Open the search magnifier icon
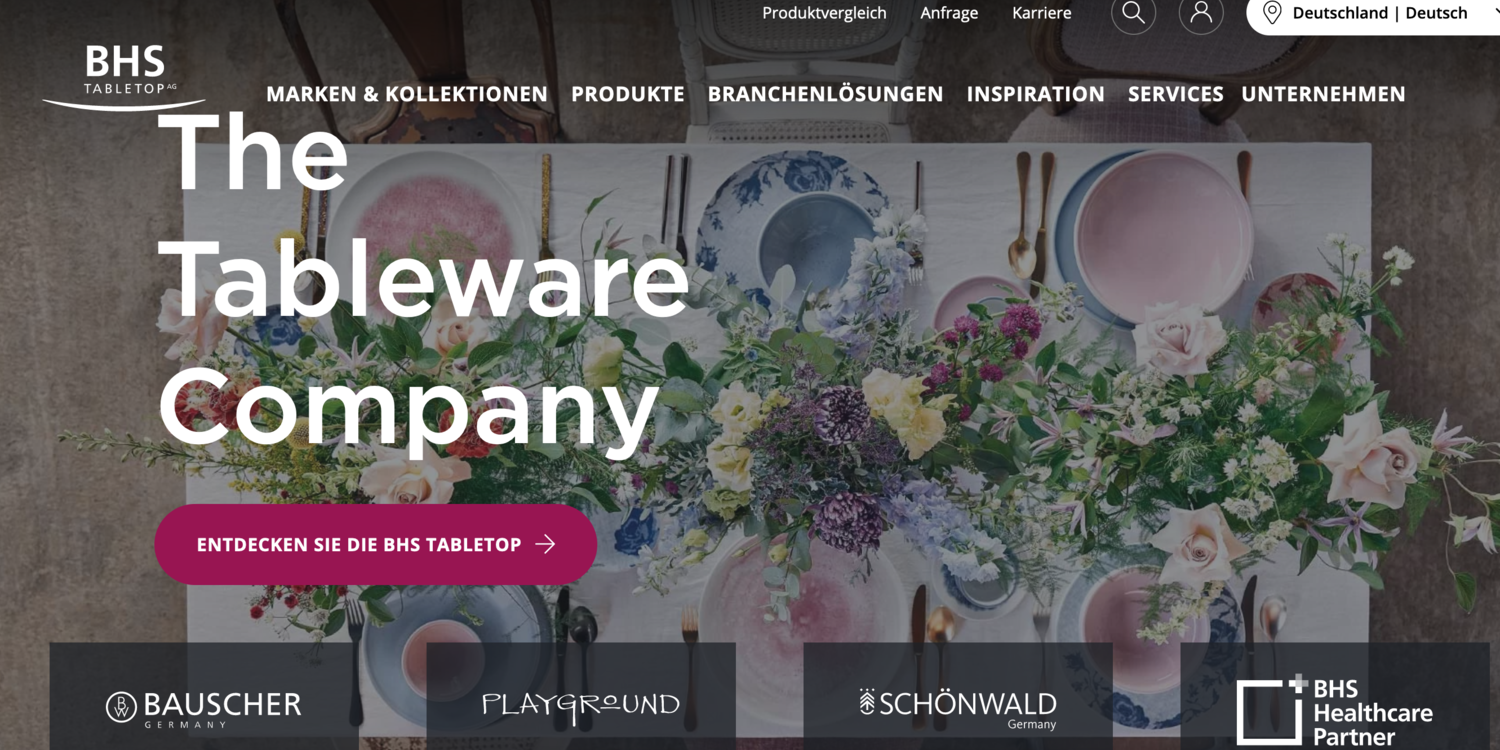The image size is (1500, 750). [x=1133, y=13]
